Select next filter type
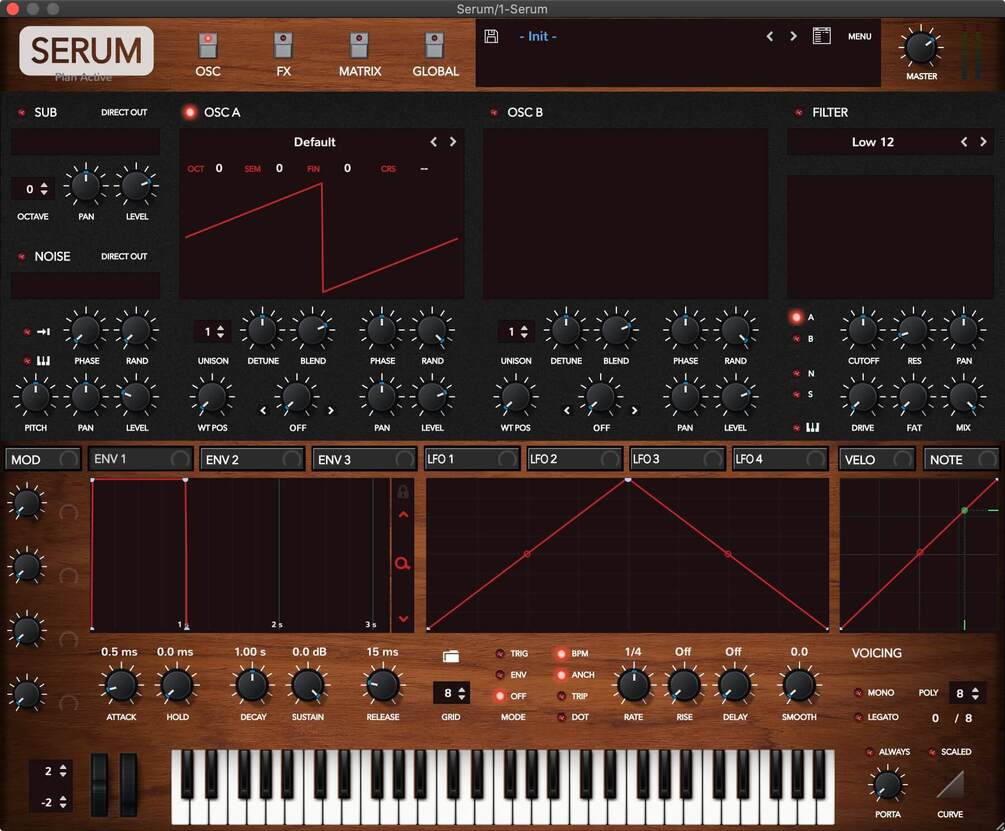The height and width of the screenshot is (831, 1005). [x=983, y=142]
